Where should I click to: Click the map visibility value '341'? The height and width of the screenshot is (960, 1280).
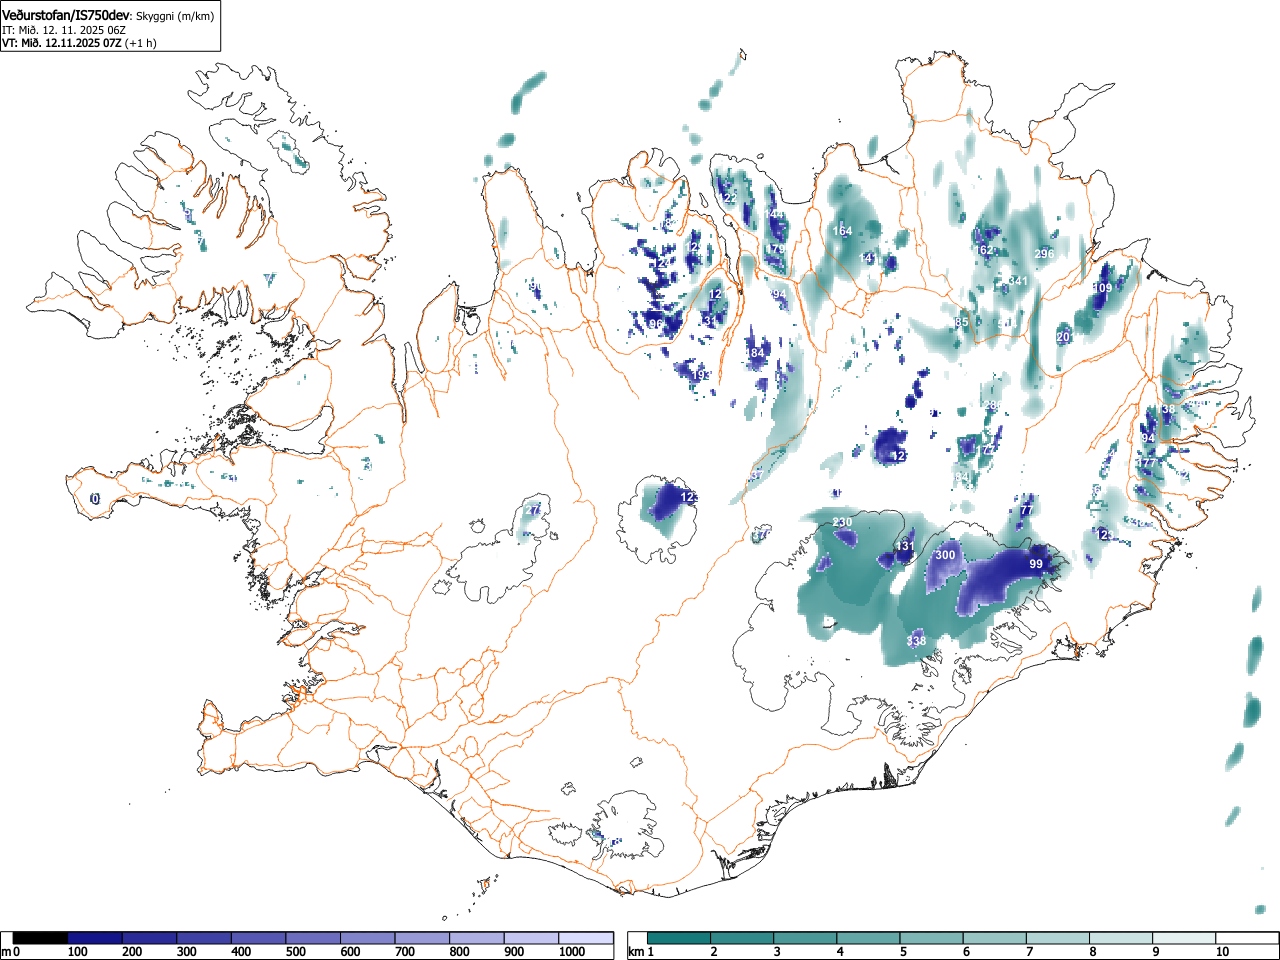[x=1019, y=281]
